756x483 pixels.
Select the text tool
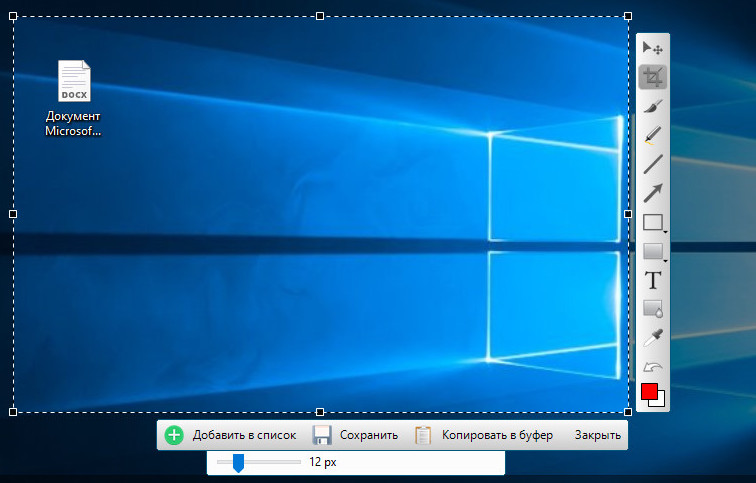653,280
